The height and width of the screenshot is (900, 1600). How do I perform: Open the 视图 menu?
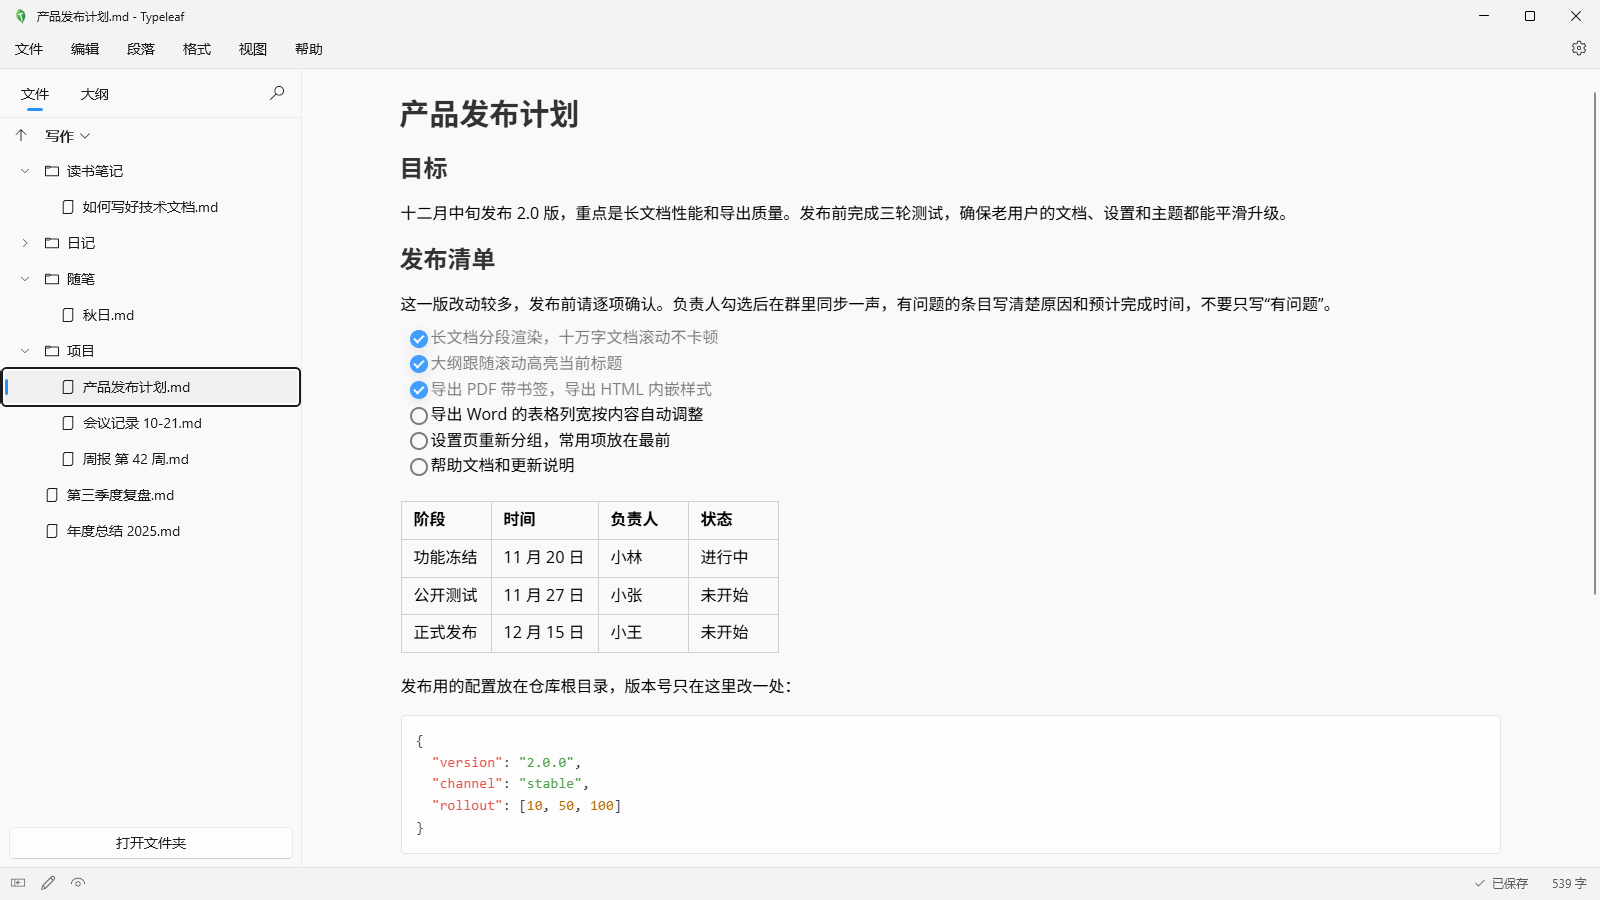click(x=253, y=49)
